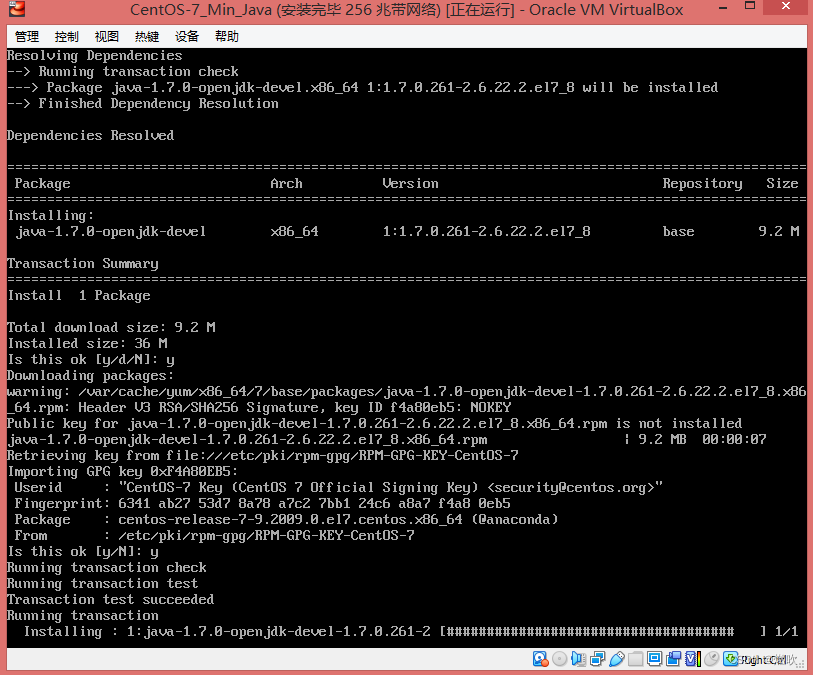This screenshot has height=675, width=813.
Task: Click the USB devices status icon
Action: pos(616,659)
